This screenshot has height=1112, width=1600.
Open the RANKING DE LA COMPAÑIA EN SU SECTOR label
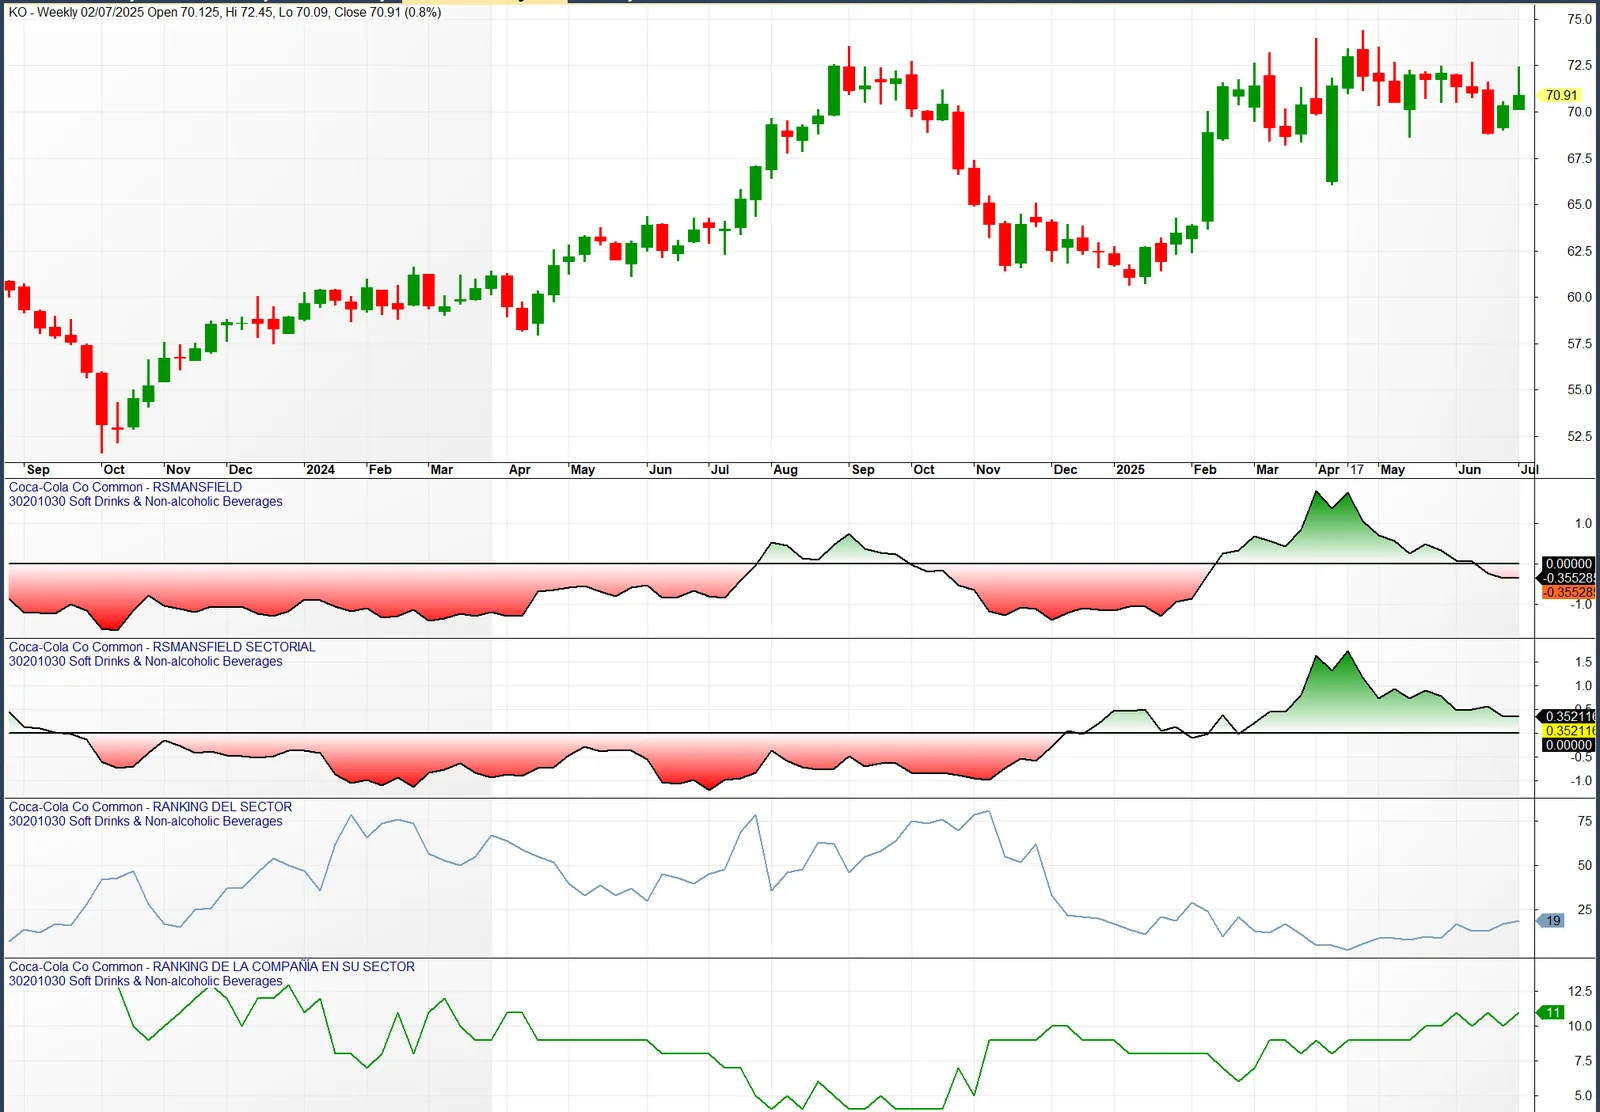(211, 967)
